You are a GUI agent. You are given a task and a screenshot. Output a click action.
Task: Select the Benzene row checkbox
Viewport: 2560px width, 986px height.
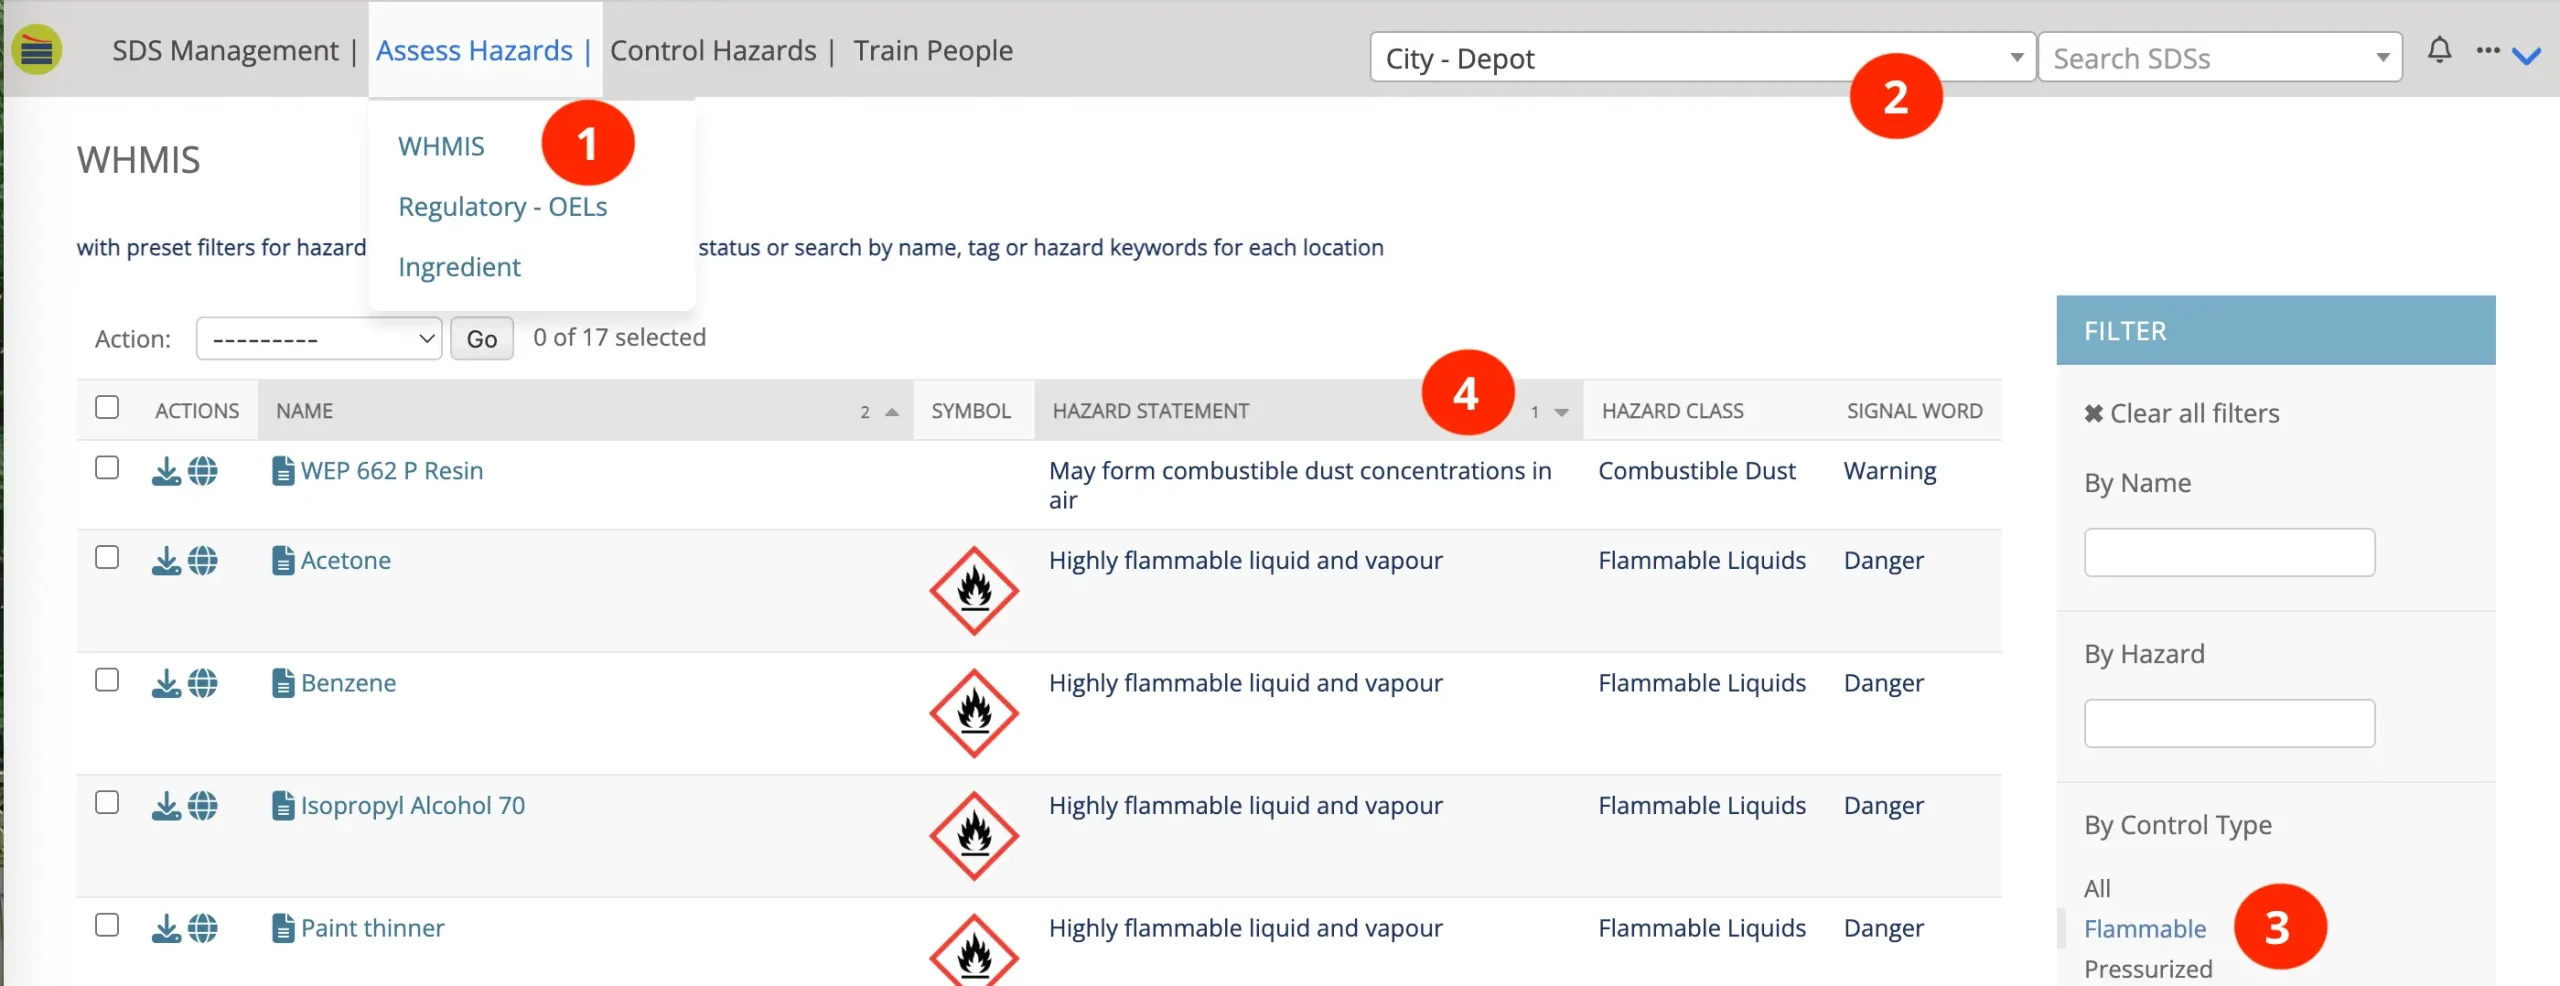pyautogui.click(x=107, y=681)
